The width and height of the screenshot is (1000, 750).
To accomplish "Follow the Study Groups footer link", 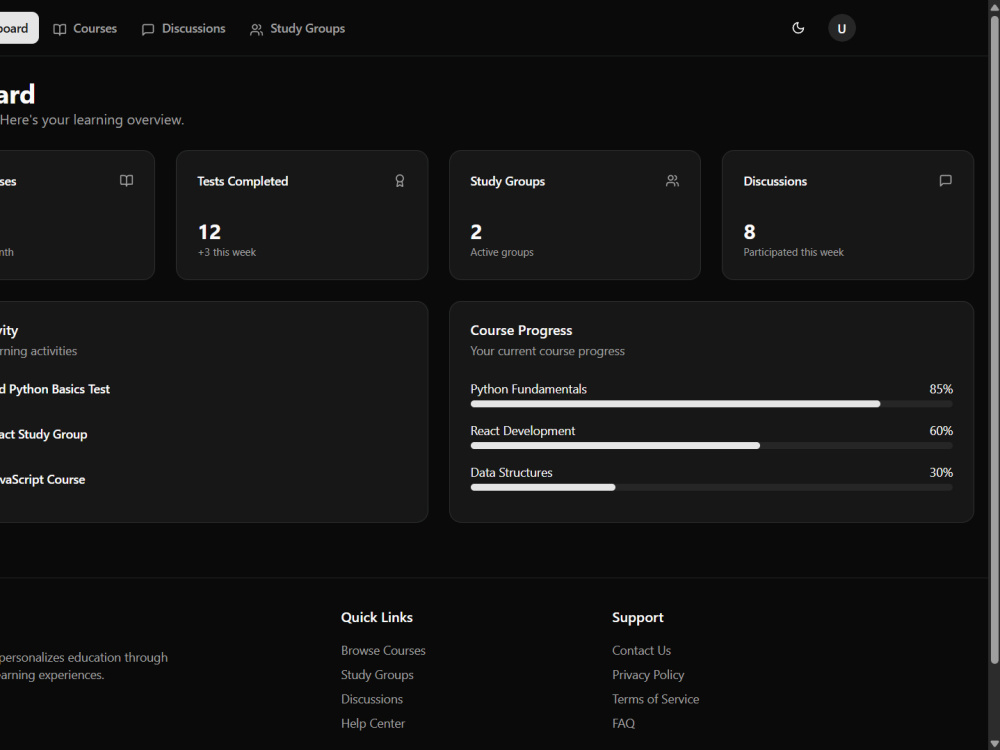I will tap(377, 675).
